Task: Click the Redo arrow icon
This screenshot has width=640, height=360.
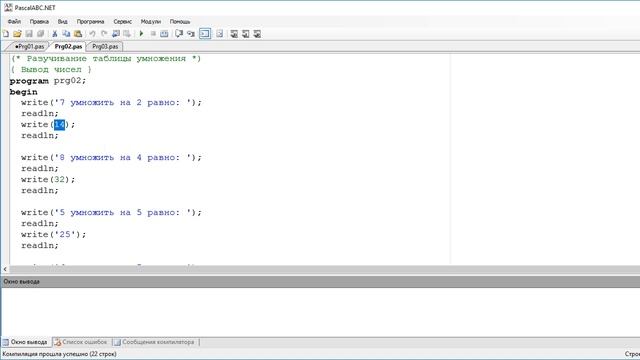Action: point(104,34)
